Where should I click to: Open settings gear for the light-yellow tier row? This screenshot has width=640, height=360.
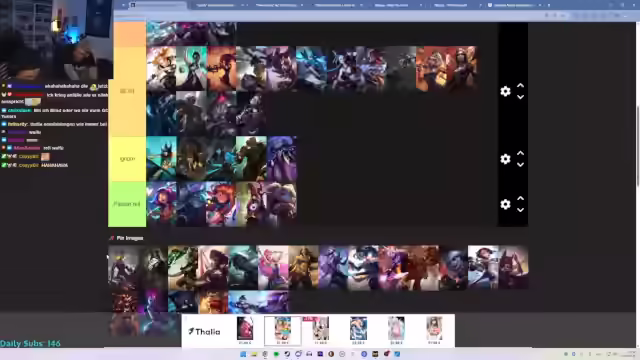505,91
